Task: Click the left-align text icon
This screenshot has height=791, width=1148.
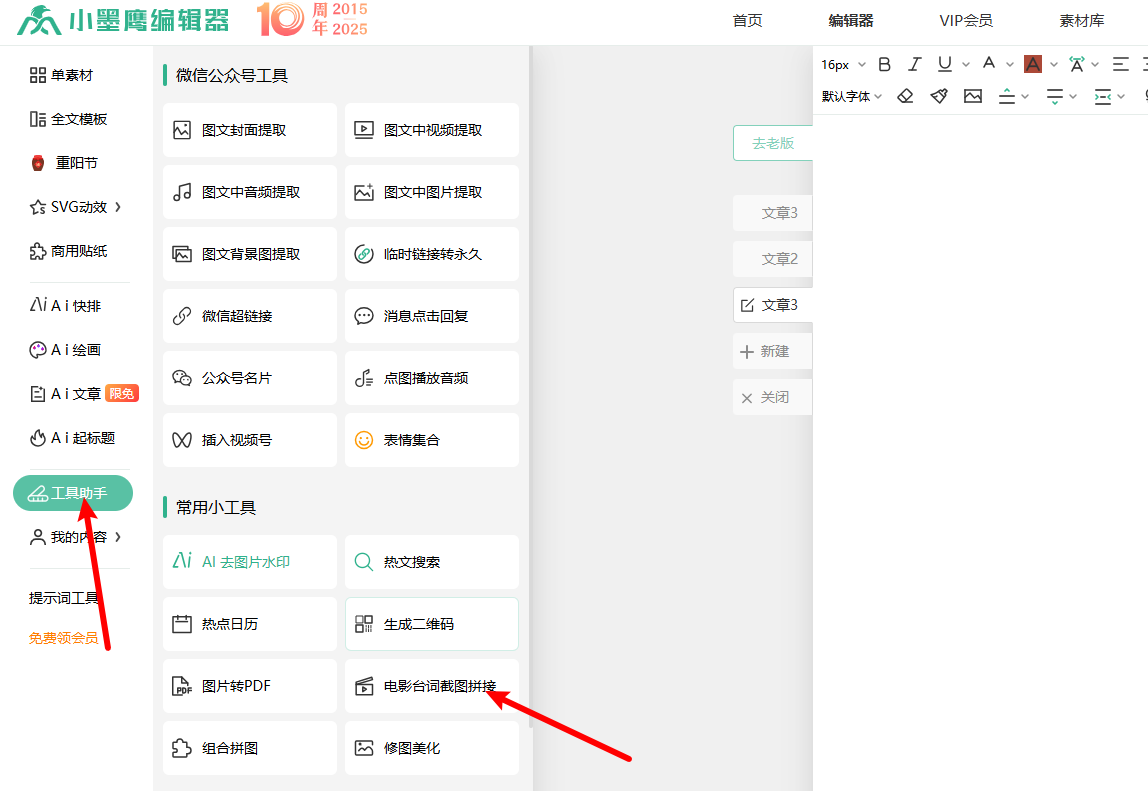Action: (1120, 64)
